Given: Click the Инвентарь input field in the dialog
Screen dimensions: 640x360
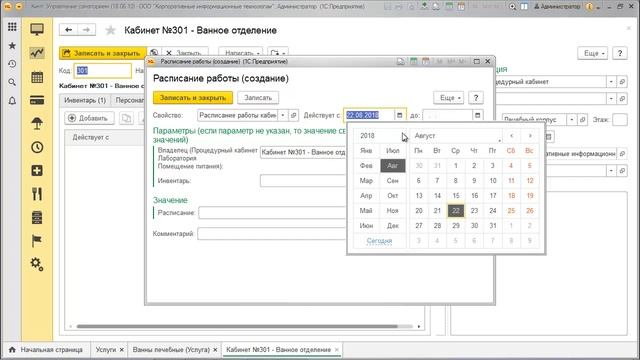Looking at the screenshot, I should click(303, 181).
